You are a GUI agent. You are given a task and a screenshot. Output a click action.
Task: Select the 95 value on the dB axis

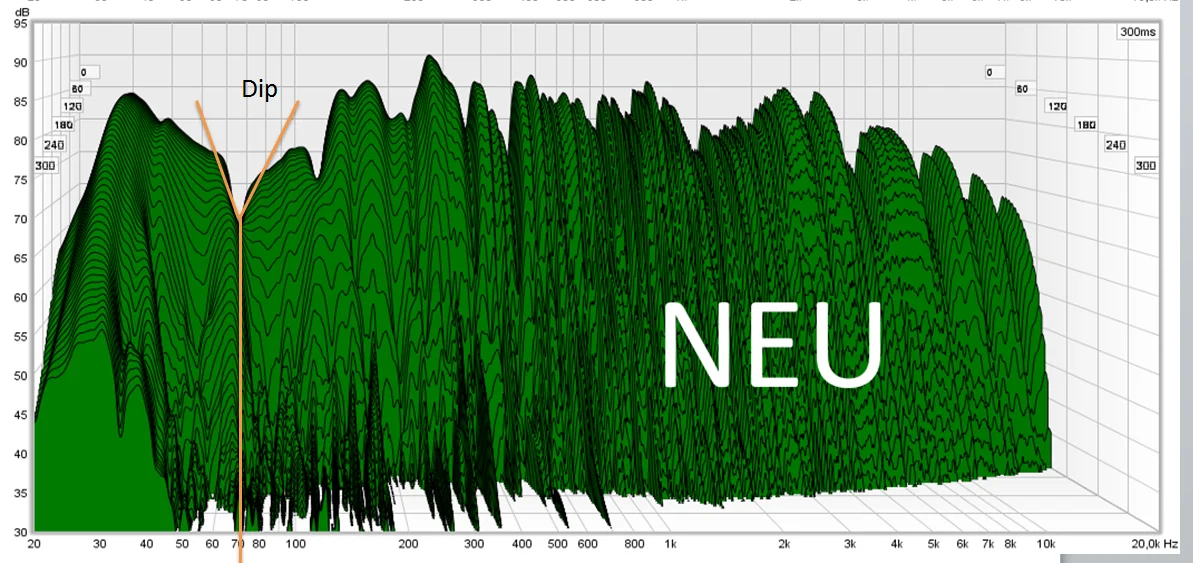click(21, 24)
